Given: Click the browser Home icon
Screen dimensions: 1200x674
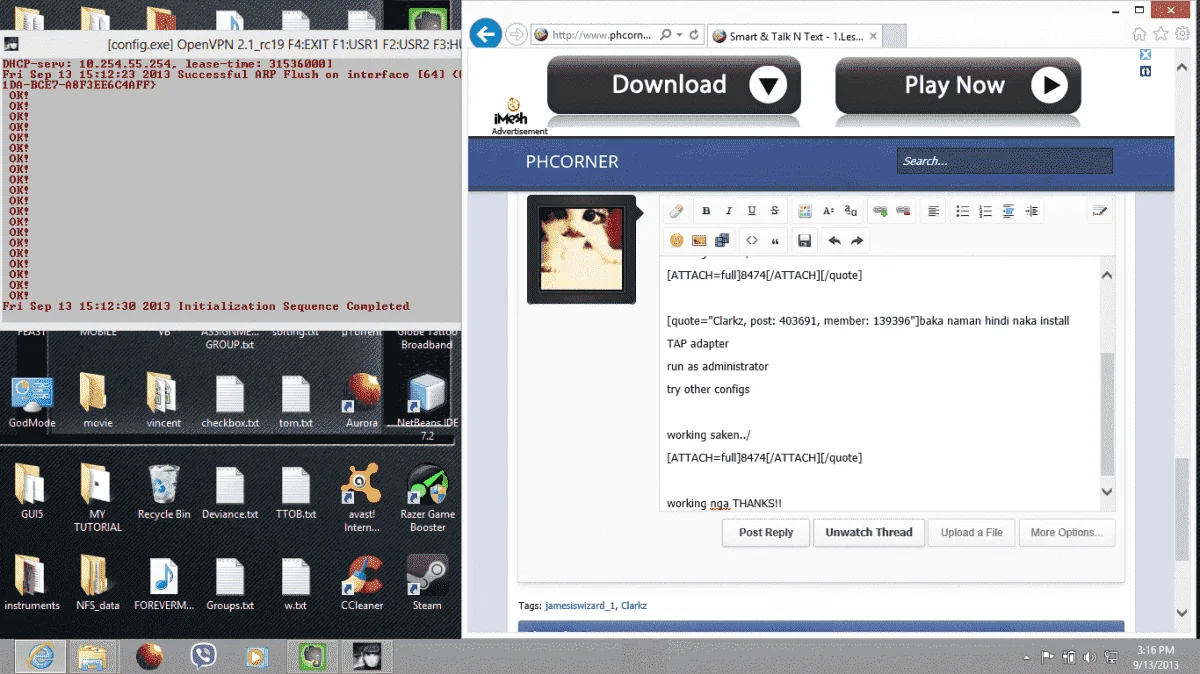Looking at the screenshot, I should [x=1139, y=34].
